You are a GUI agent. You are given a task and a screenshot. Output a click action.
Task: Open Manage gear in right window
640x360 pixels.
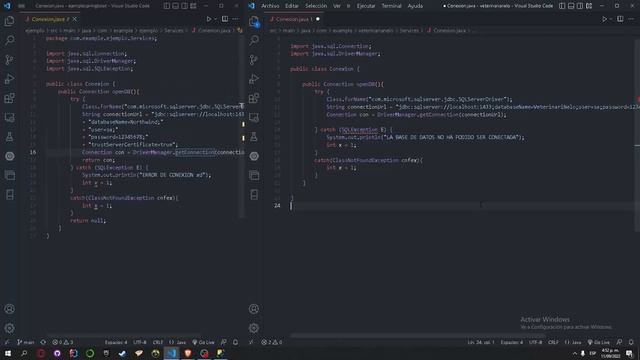tap(254, 328)
